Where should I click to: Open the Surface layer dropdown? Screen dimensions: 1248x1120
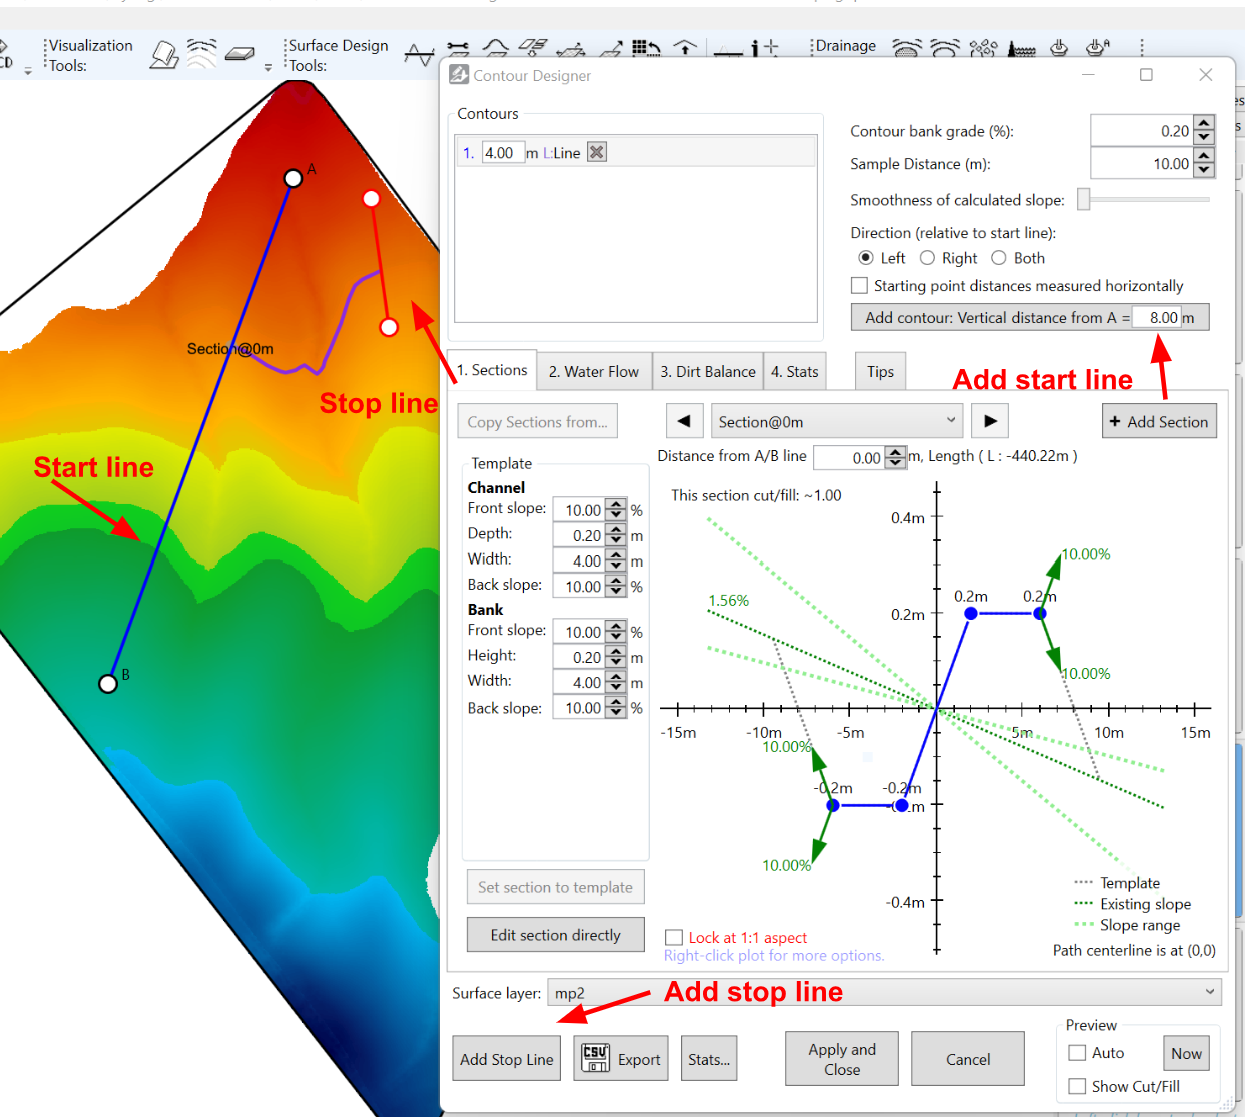(x=885, y=993)
